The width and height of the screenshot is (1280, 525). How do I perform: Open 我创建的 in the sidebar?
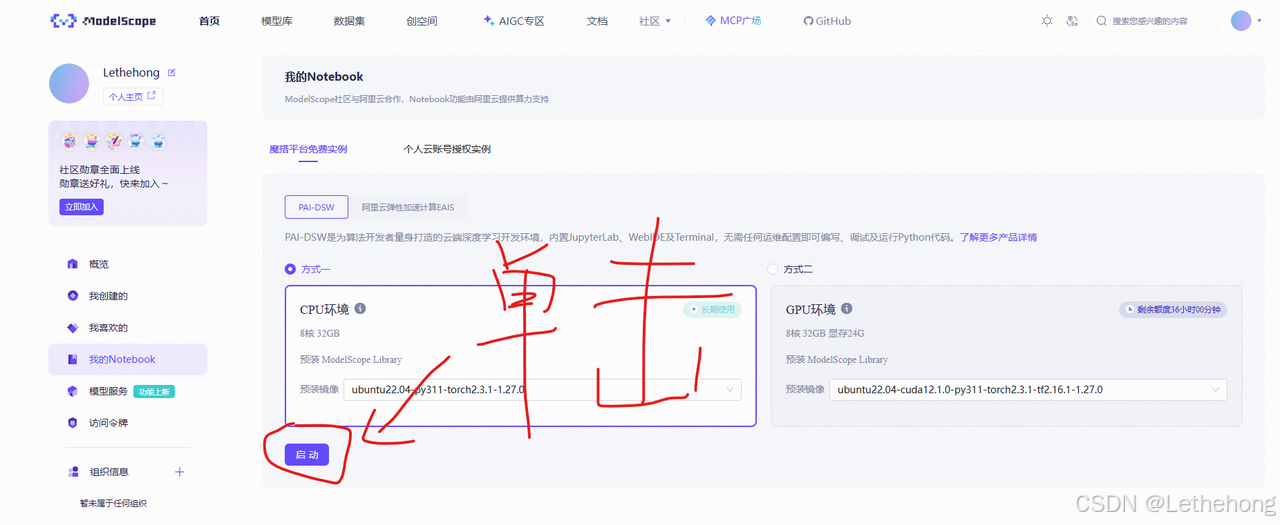coord(128,296)
